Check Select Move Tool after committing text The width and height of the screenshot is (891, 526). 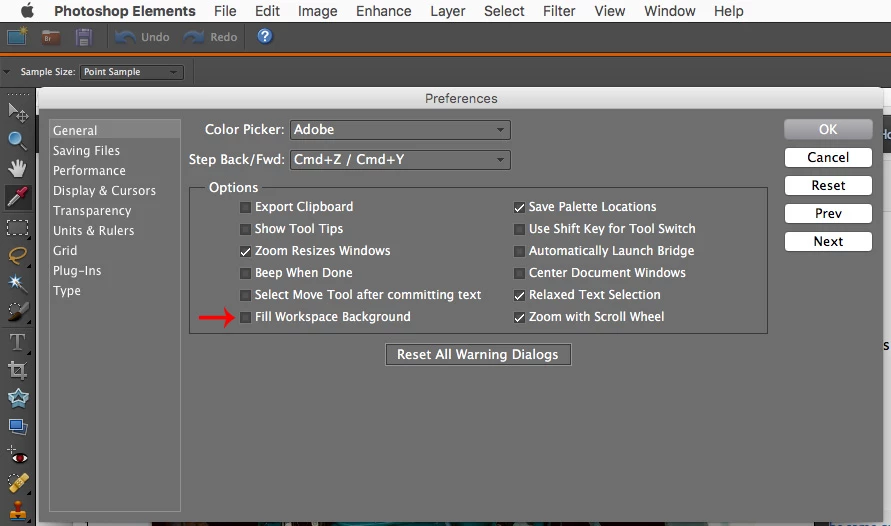pos(245,295)
